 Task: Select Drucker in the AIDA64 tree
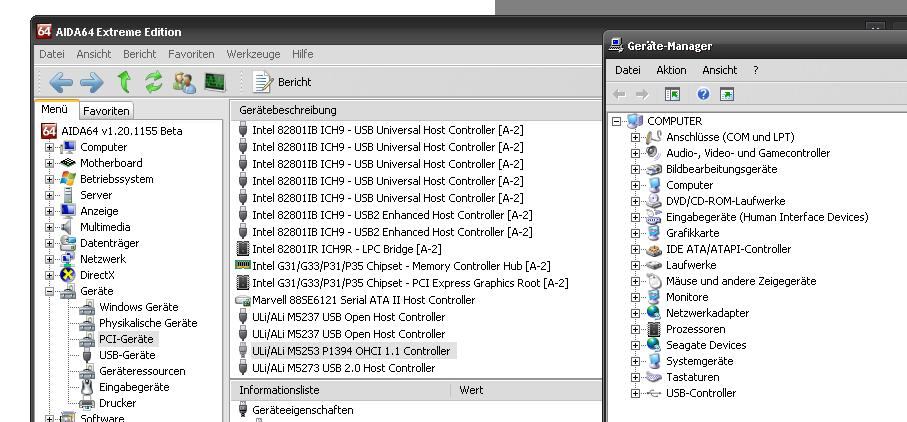117,403
